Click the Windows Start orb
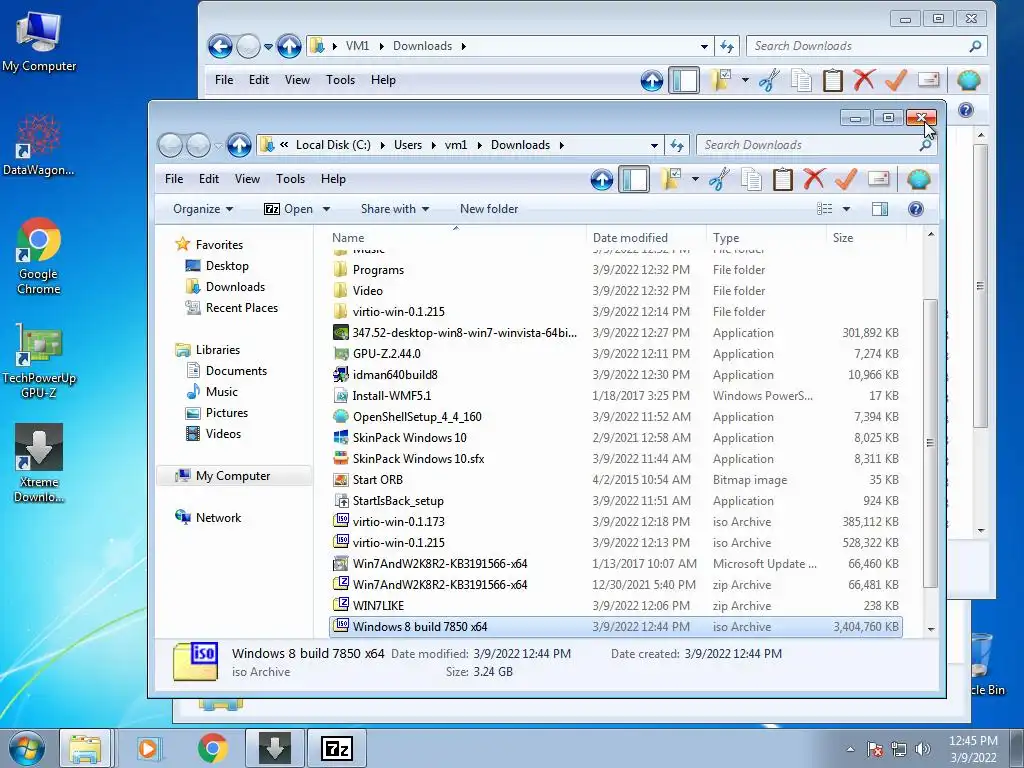 pyautogui.click(x=27, y=748)
